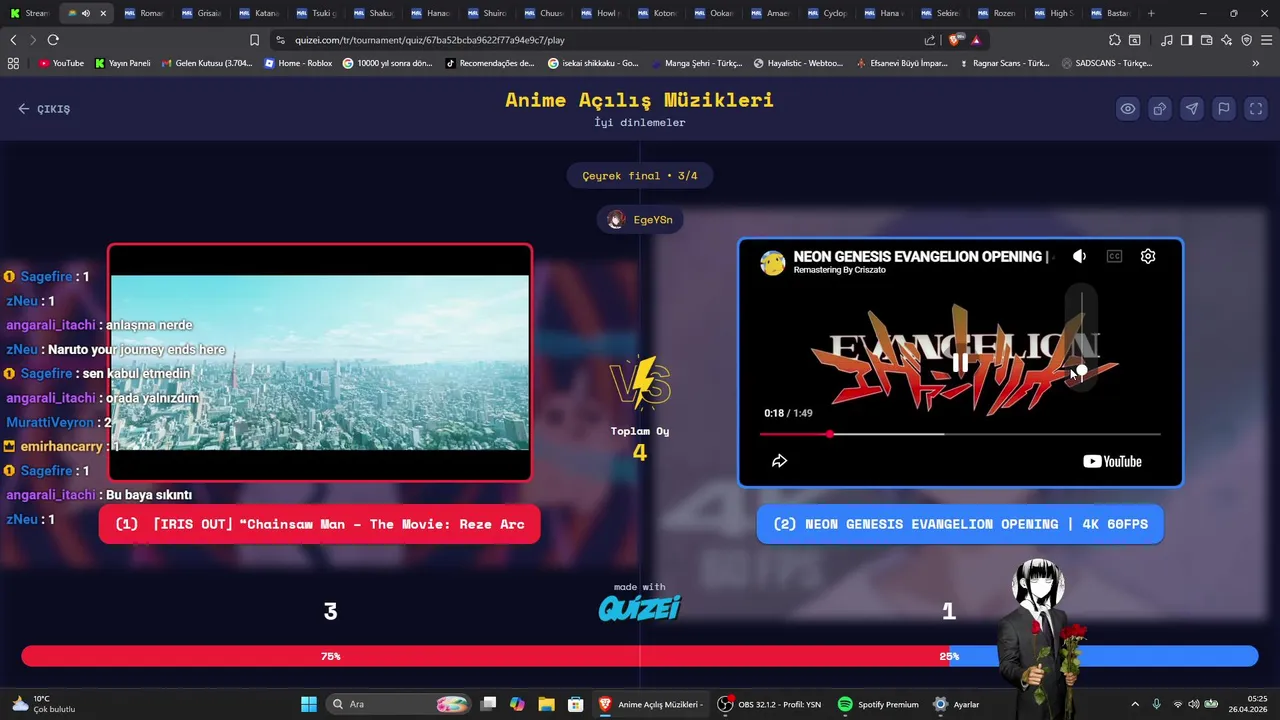This screenshot has width=1280, height=720.
Task: Vote for IRIS OUT Chainsaw Man option
Action: pyautogui.click(x=319, y=524)
